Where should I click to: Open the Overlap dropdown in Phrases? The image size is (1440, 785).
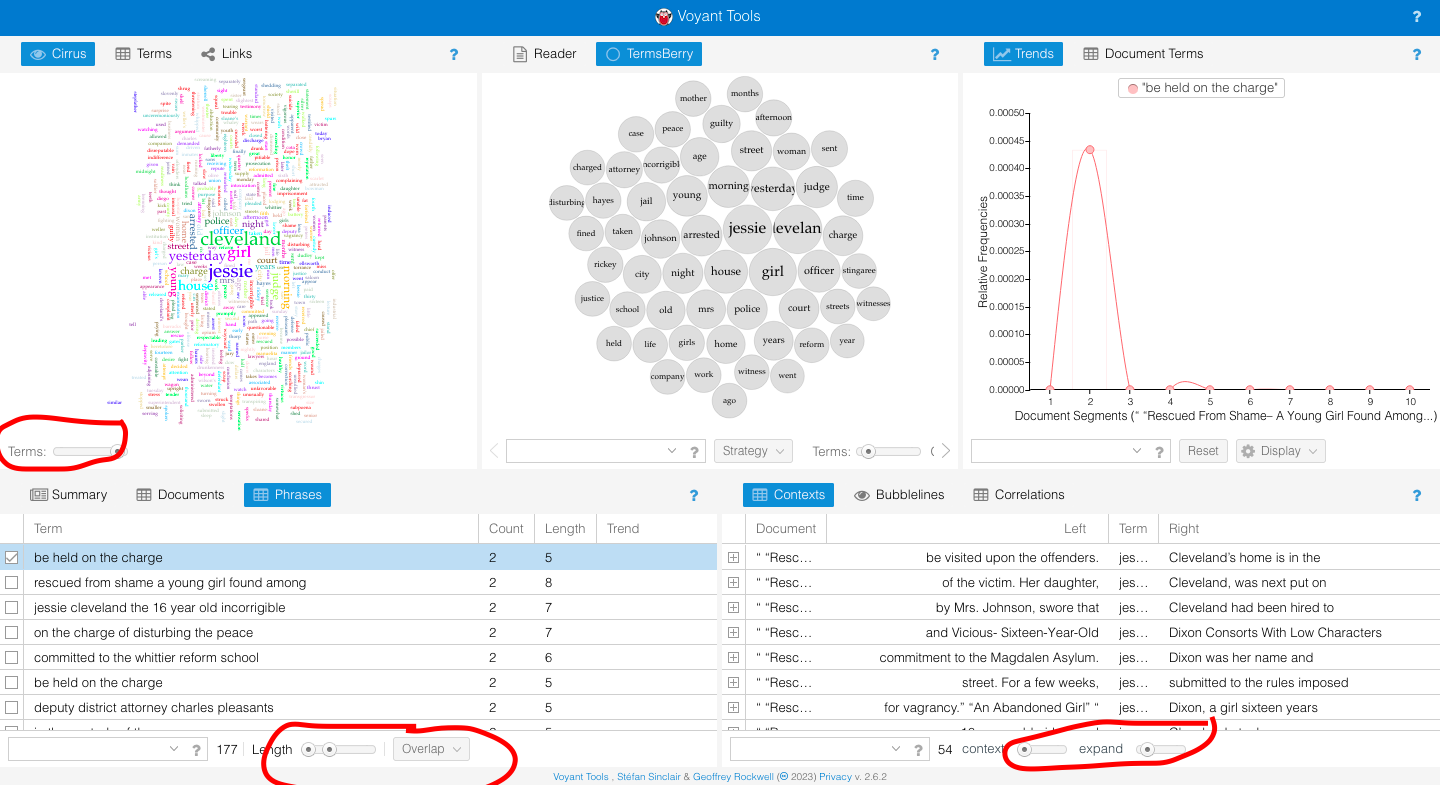coord(431,749)
